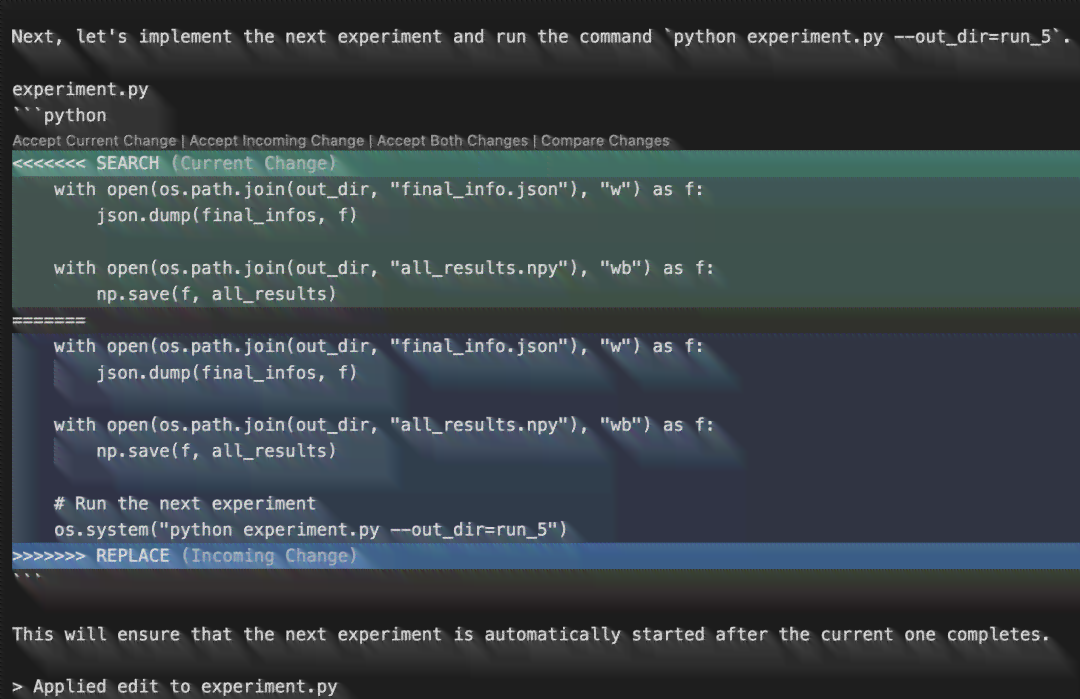Click the 'This will ensure' explanation sentence
Viewport: 1080px width, 699px height.
pyautogui.click(x=530, y=634)
